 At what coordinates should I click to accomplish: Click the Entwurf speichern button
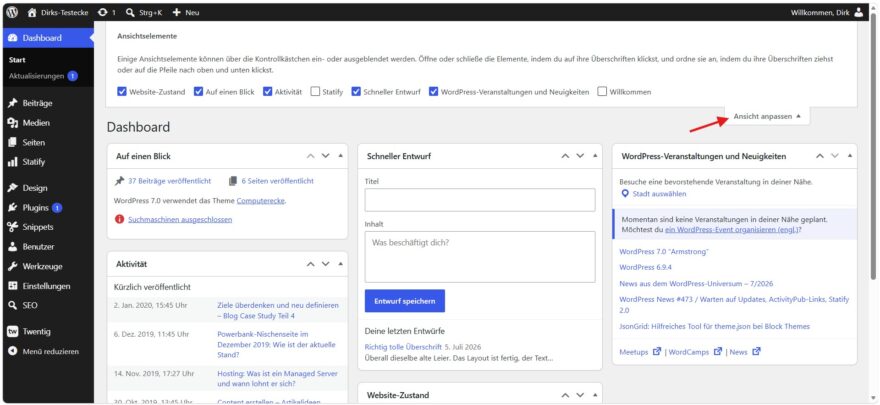405,301
